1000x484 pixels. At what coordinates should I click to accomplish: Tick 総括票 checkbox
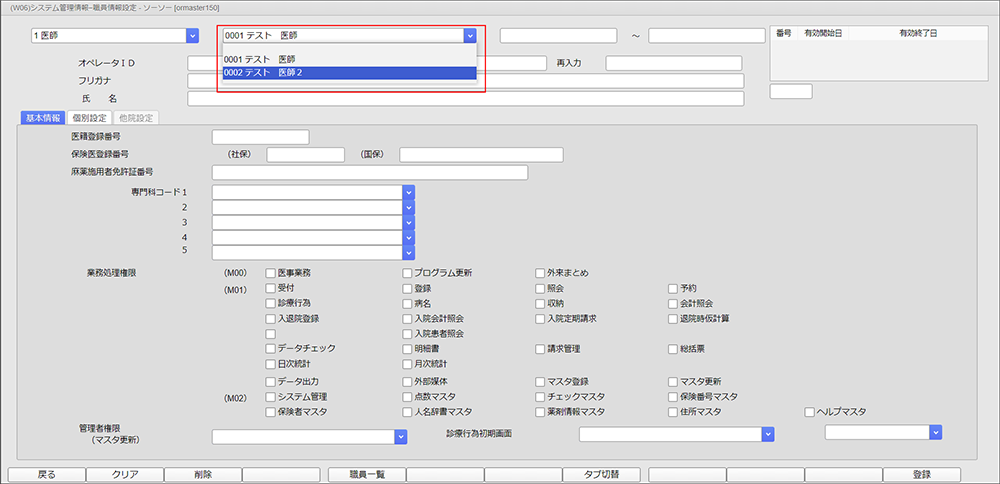tap(673, 349)
